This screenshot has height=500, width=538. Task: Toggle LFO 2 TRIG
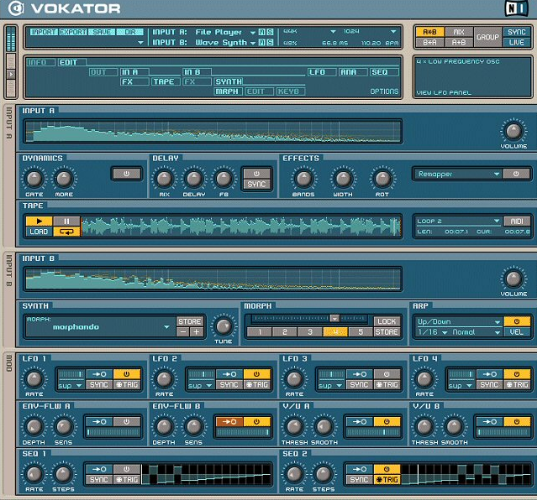(257, 385)
